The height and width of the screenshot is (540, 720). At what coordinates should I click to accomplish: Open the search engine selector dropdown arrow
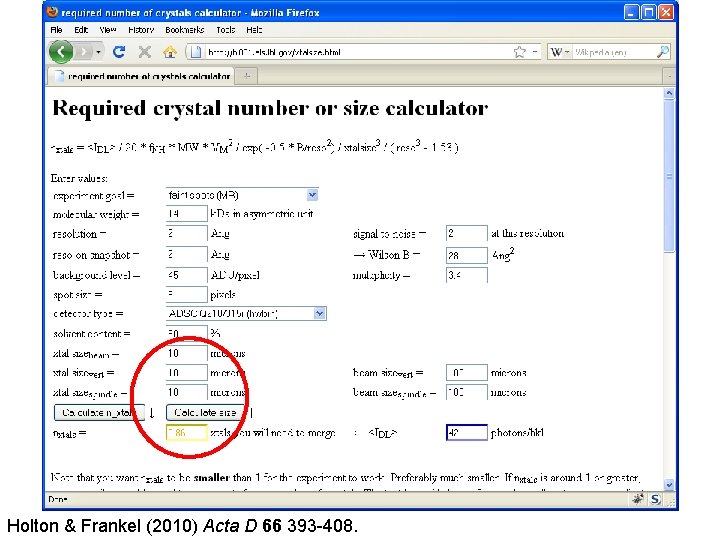pos(567,52)
